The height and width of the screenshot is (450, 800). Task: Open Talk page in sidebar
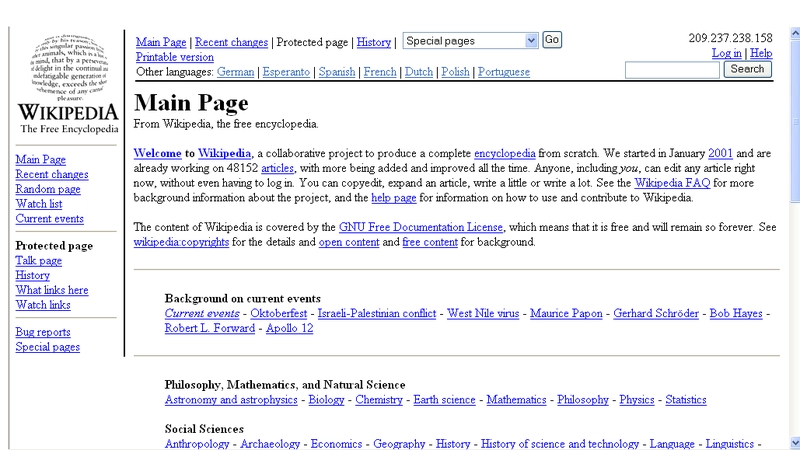(38, 261)
